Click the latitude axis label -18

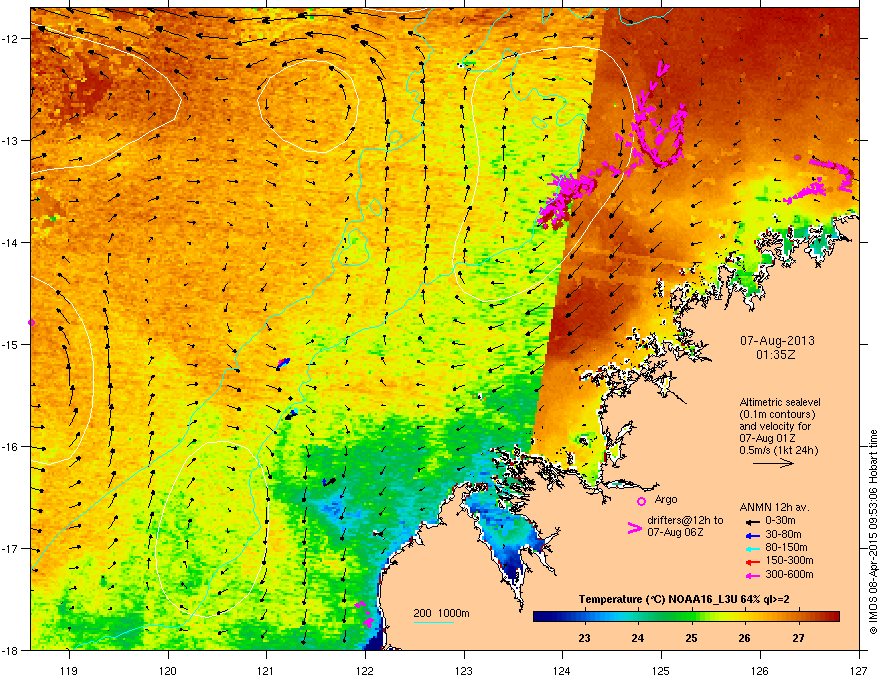(x=10, y=650)
